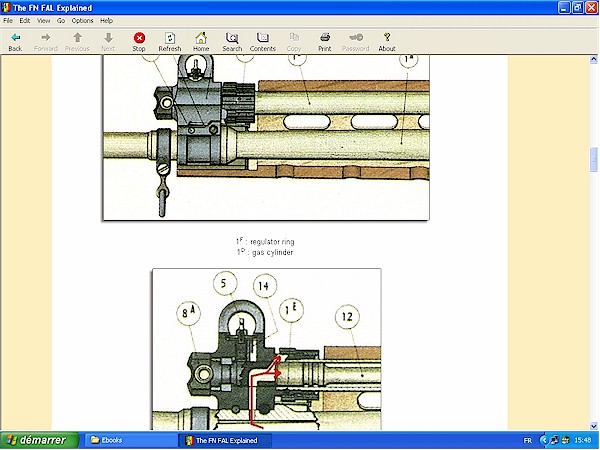Viewport: 600px width, 450px height.
Task: Click the 15:48 system clock
Action: point(583,440)
